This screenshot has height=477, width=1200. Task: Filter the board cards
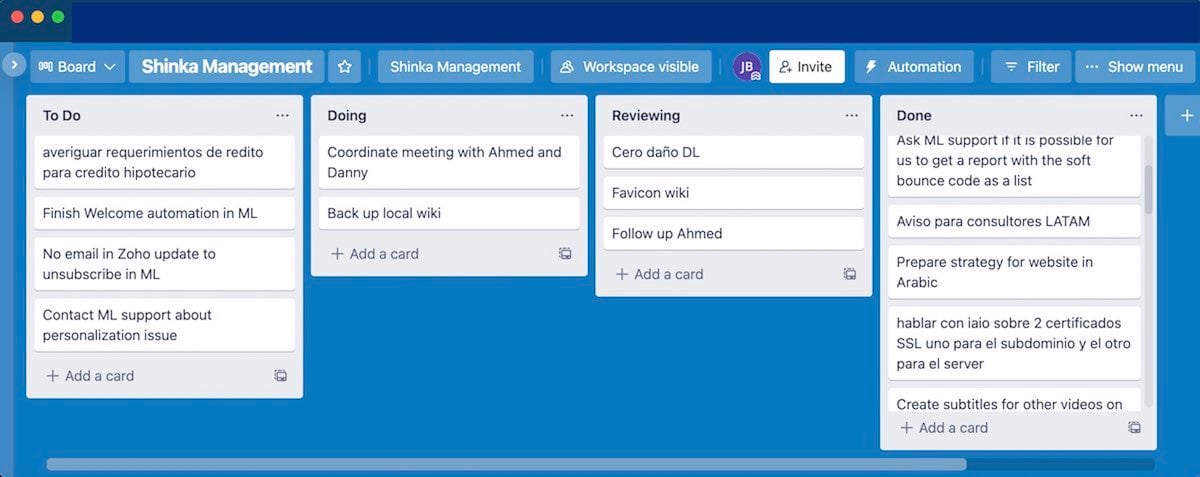1031,67
